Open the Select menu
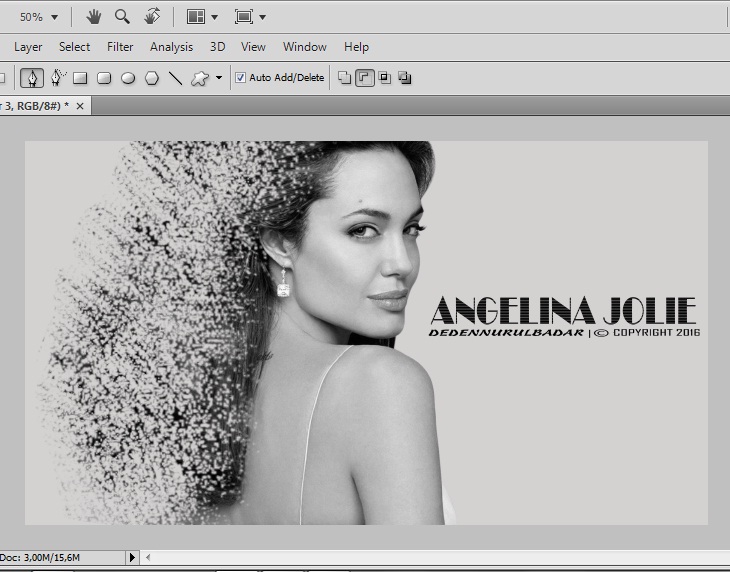The image size is (730, 572). click(x=74, y=47)
